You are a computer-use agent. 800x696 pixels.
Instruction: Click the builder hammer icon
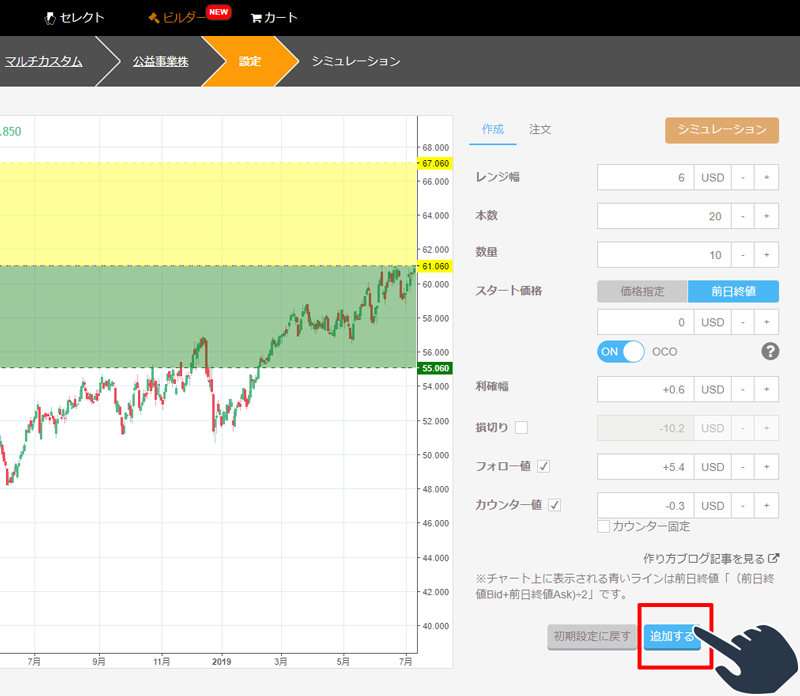pyautogui.click(x=154, y=18)
